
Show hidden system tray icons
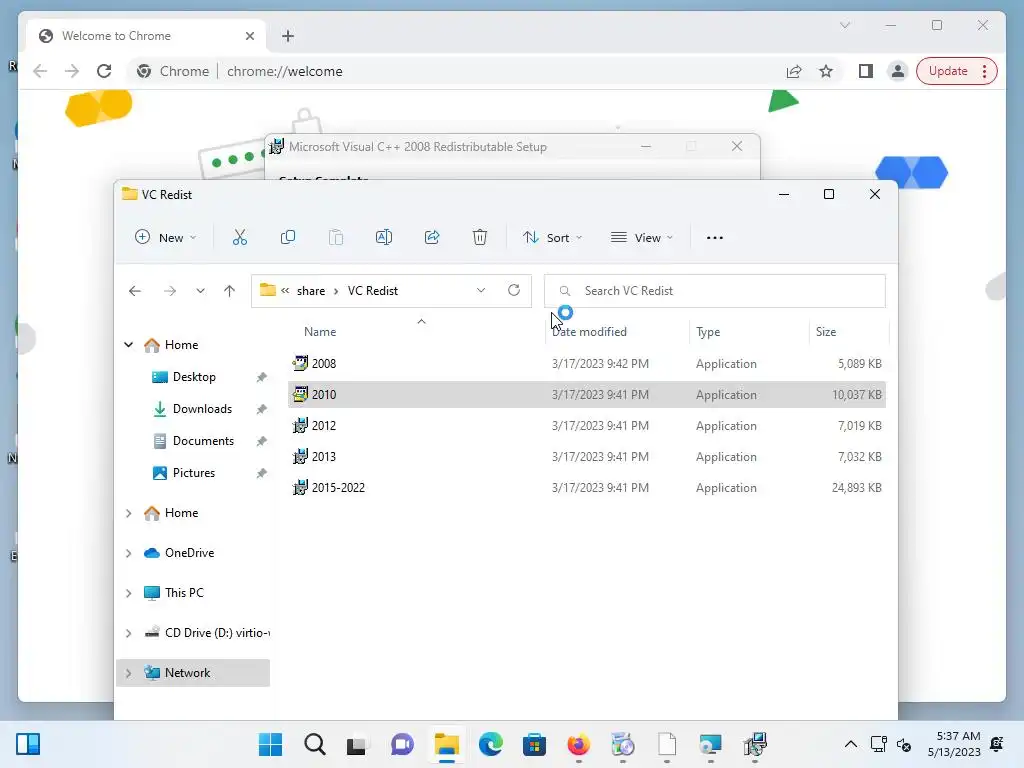(850, 744)
